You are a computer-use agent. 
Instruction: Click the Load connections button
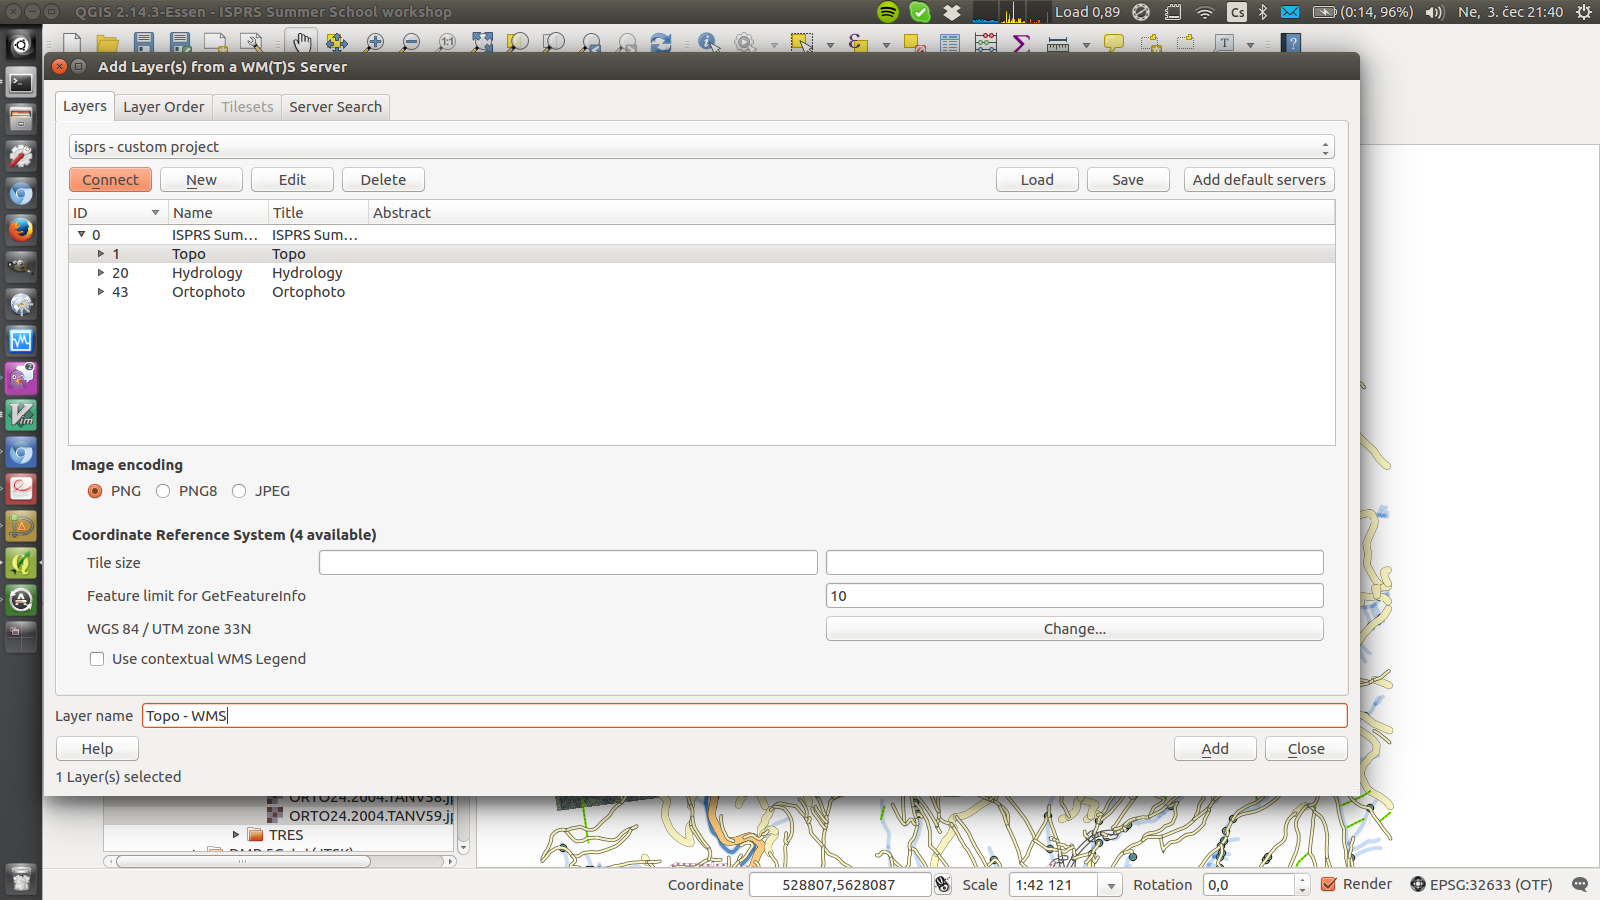click(1037, 180)
